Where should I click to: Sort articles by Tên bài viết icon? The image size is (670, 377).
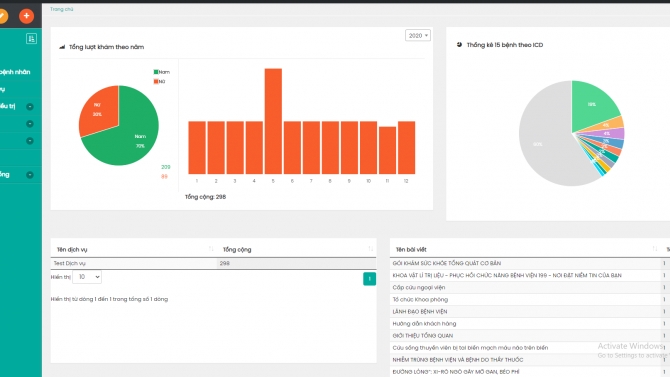point(655,249)
